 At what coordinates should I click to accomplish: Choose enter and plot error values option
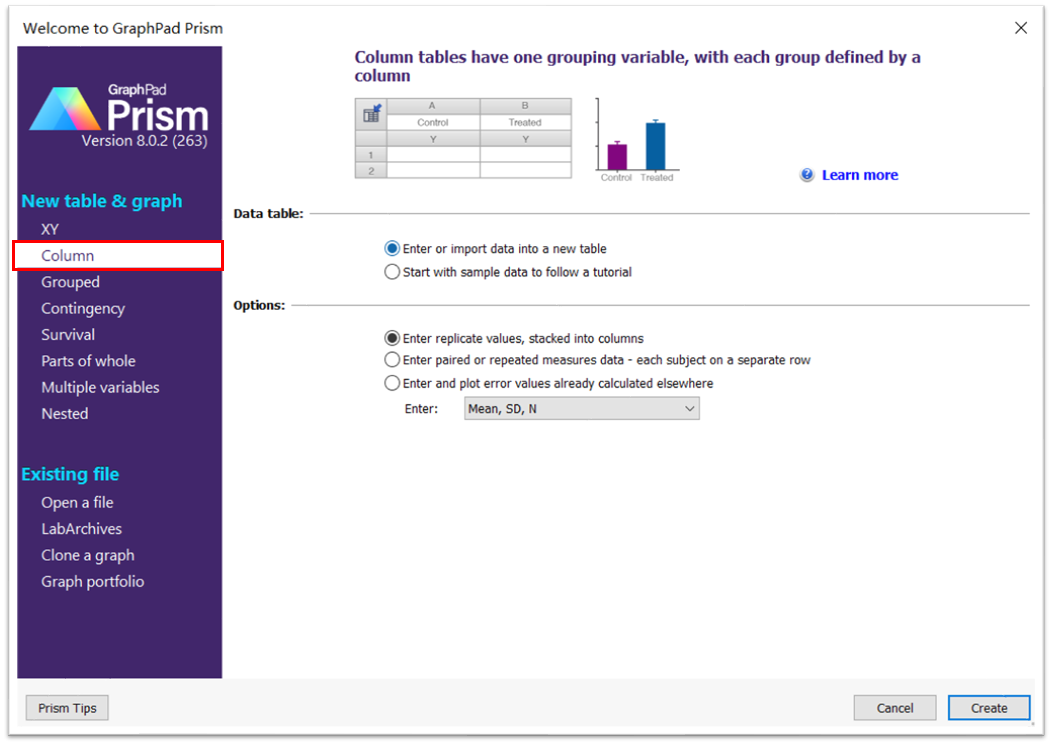click(392, 383)
